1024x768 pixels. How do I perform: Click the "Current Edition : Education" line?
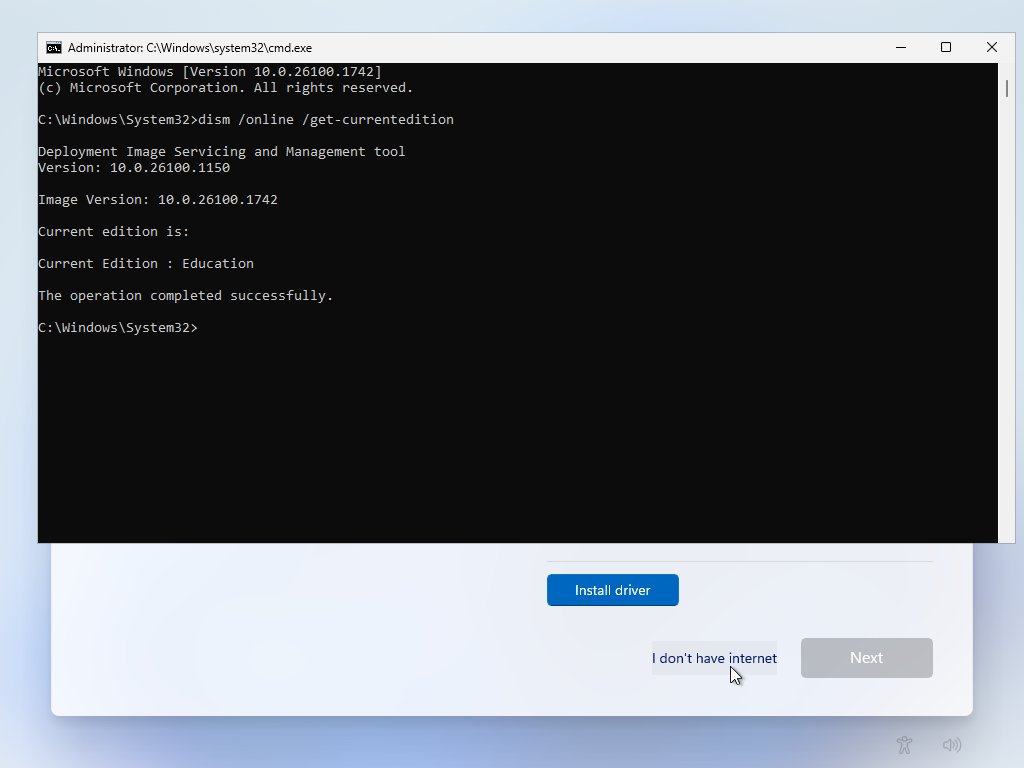[146, 264]
